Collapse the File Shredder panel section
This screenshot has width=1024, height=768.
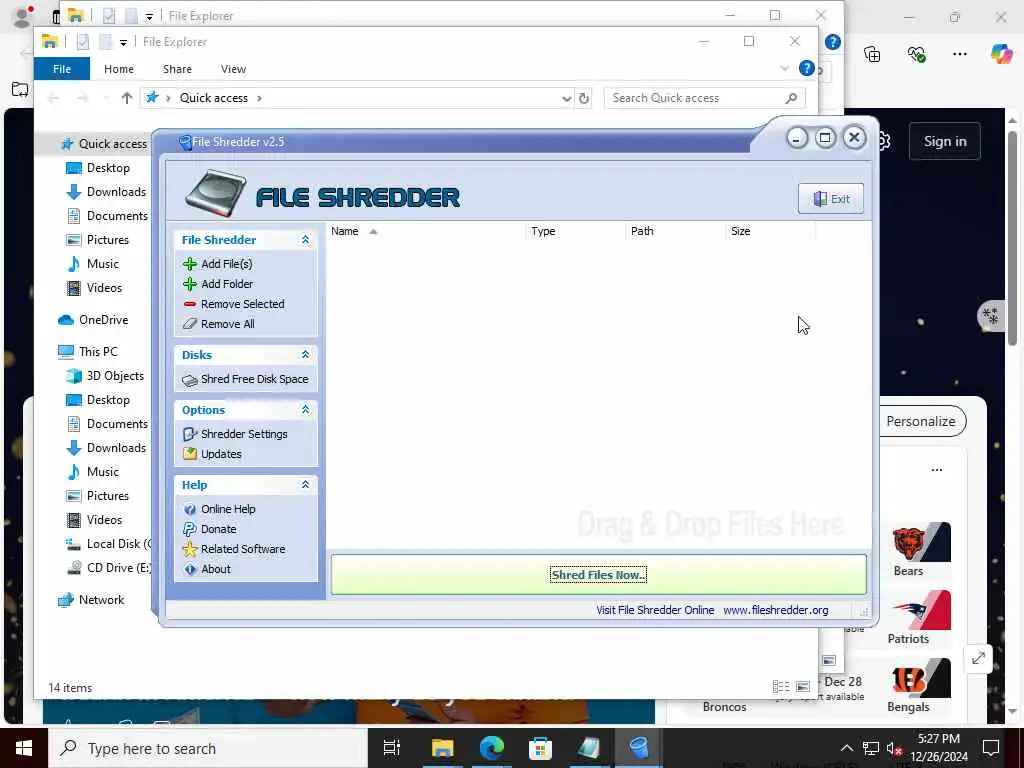point(305,240)
